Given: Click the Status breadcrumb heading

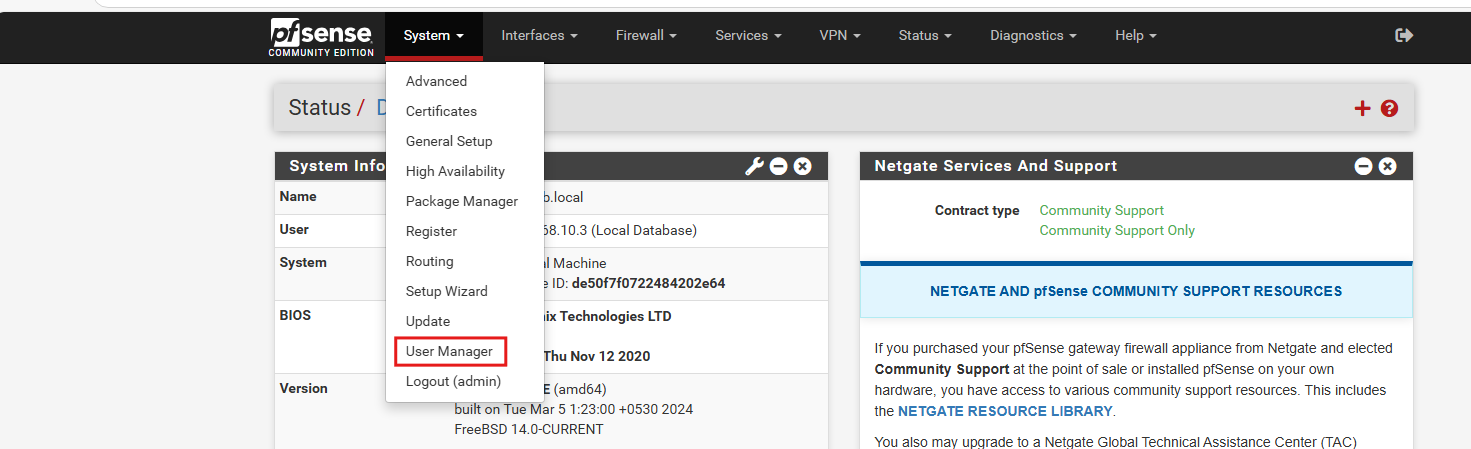Looking at the screenshot, I should tap(319, 108).
